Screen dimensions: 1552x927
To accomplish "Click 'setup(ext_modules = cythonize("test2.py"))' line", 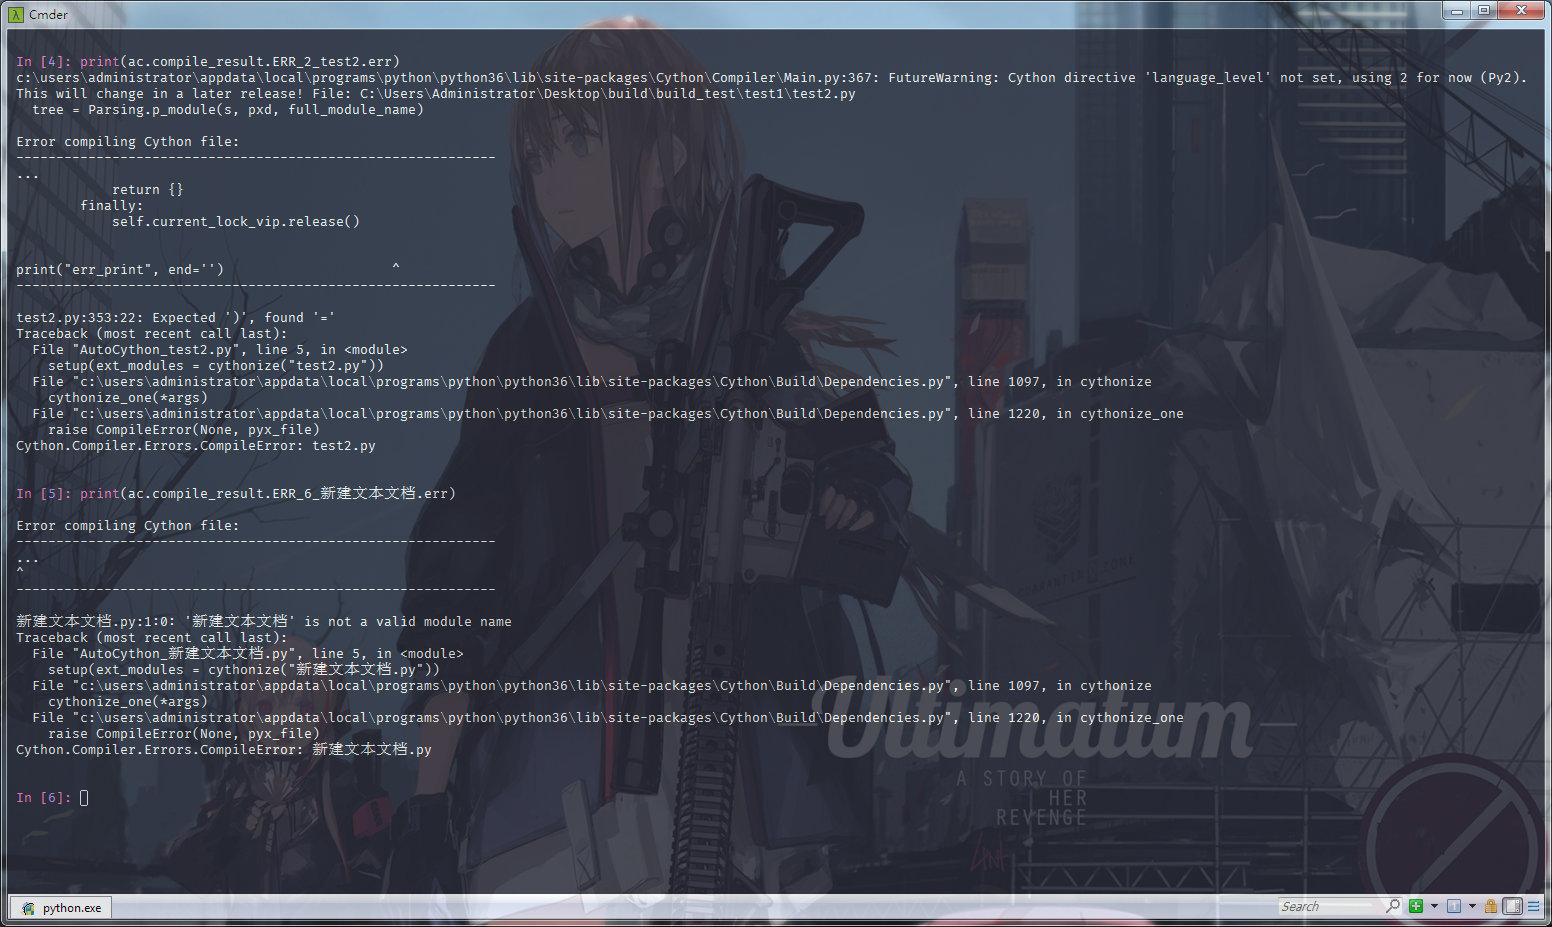I will pos(216,365).
